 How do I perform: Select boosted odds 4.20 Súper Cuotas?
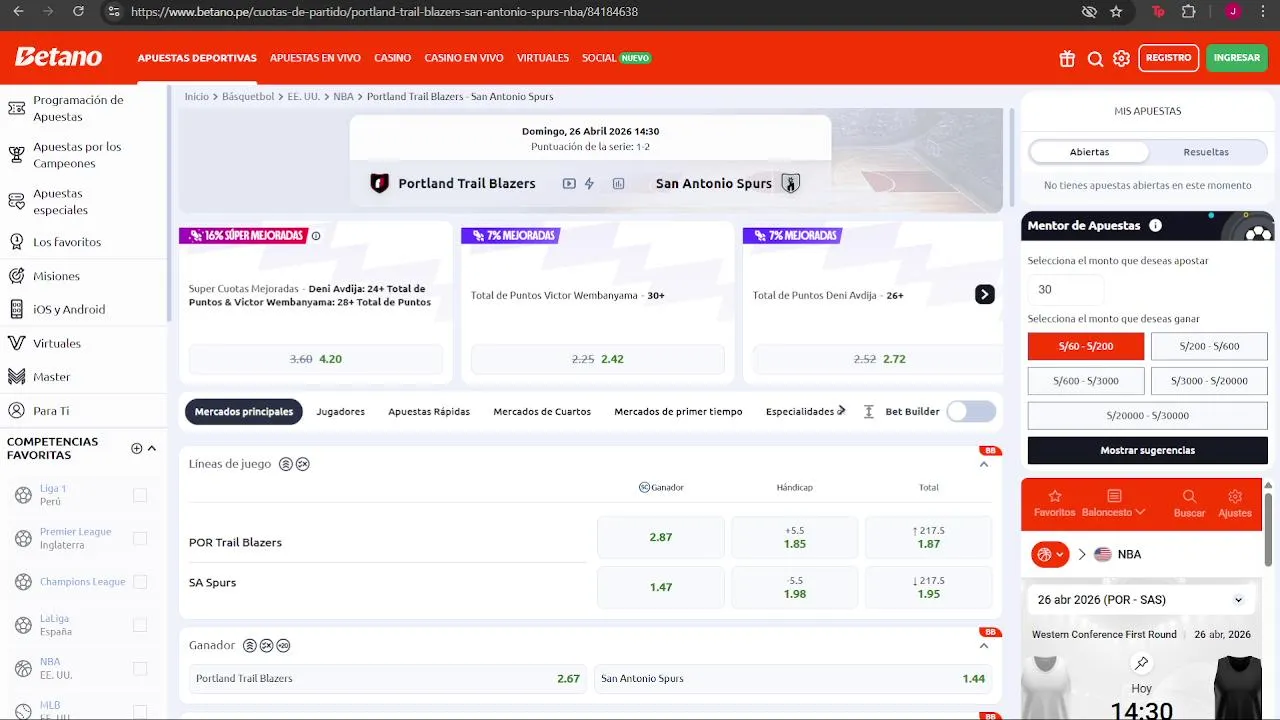pos(315,359)
